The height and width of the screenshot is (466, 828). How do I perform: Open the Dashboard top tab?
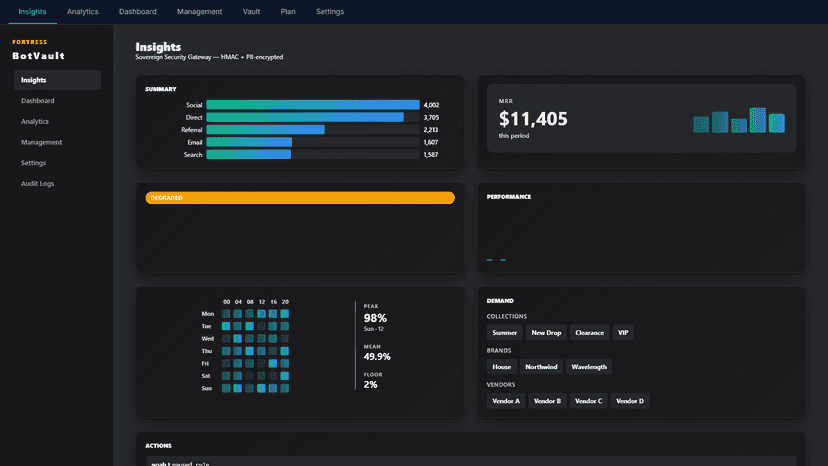click(x=137, y=12)
